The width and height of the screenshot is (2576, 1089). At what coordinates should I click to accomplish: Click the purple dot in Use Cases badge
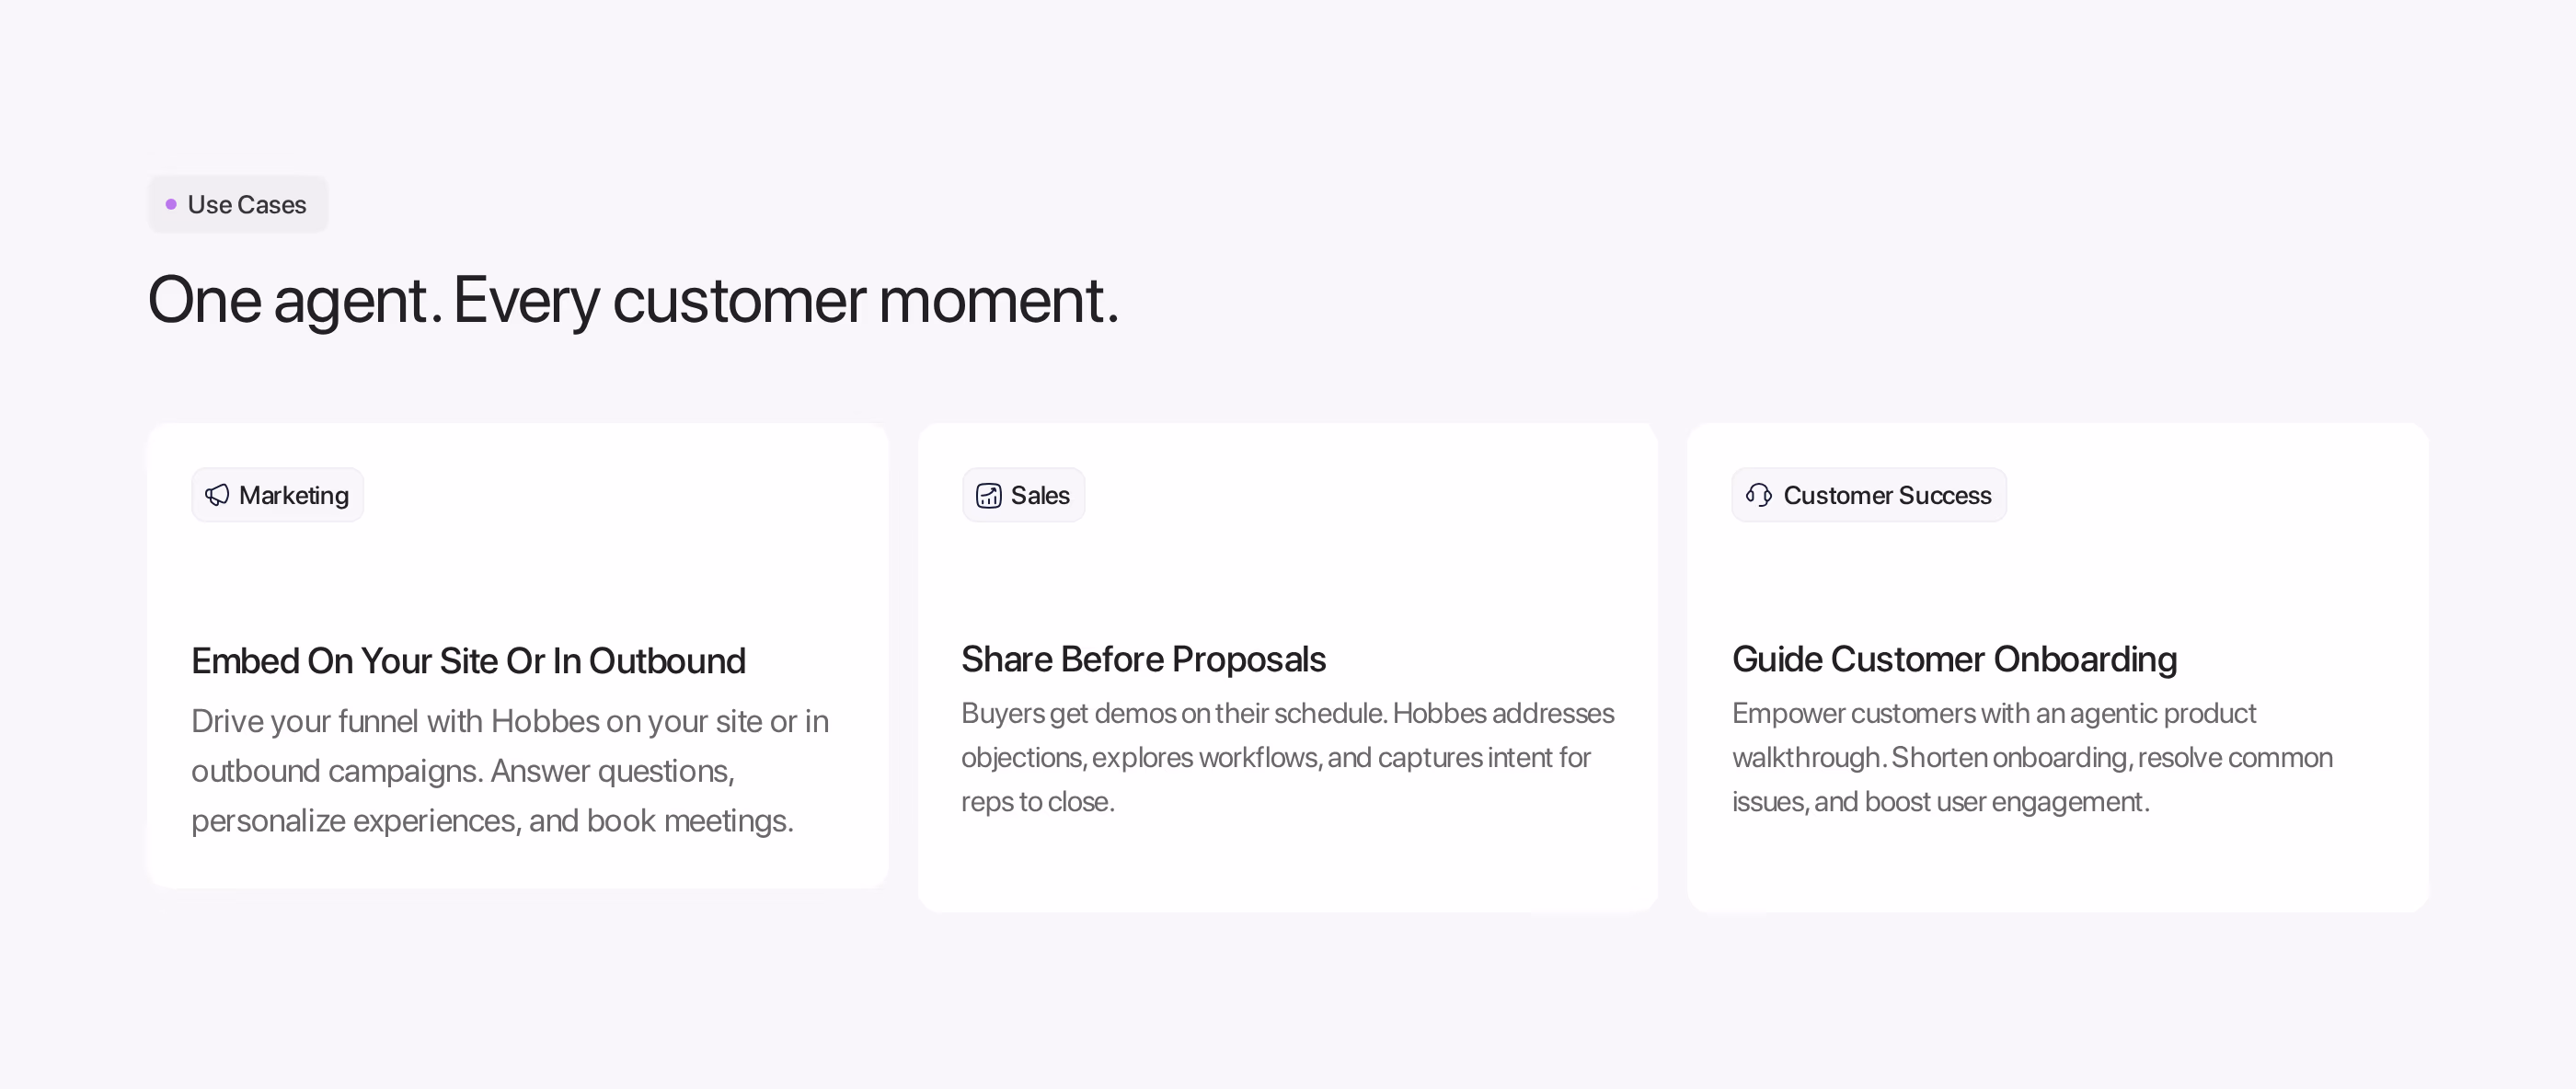(171, 205)
